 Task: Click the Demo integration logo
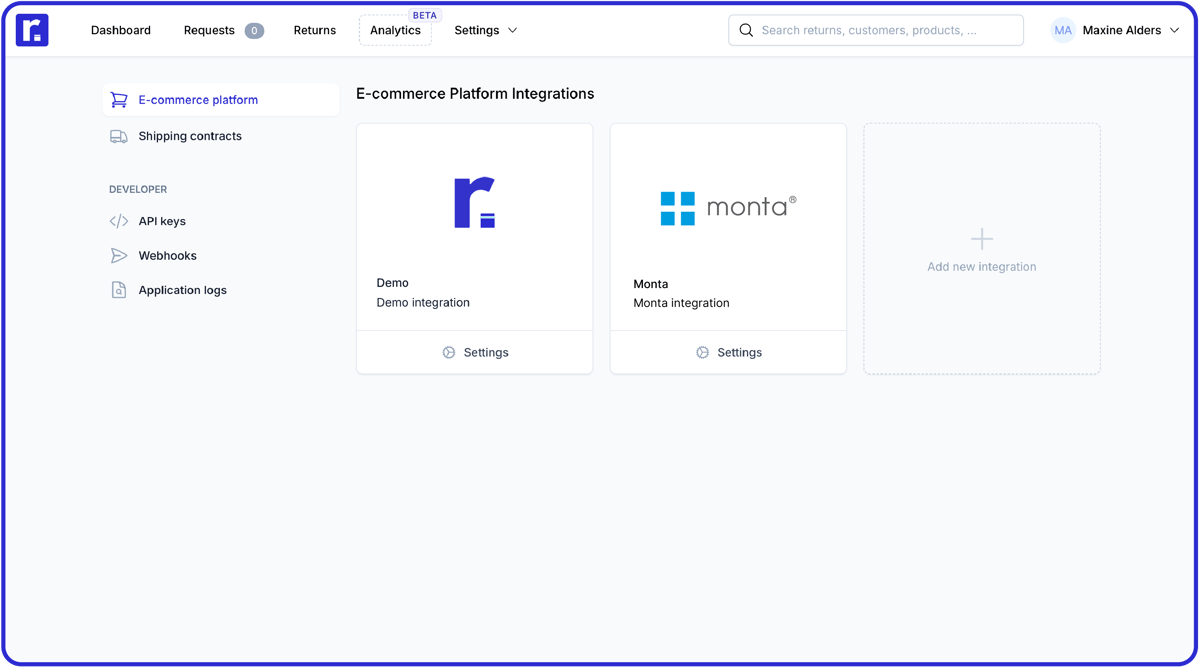(475, 203)
